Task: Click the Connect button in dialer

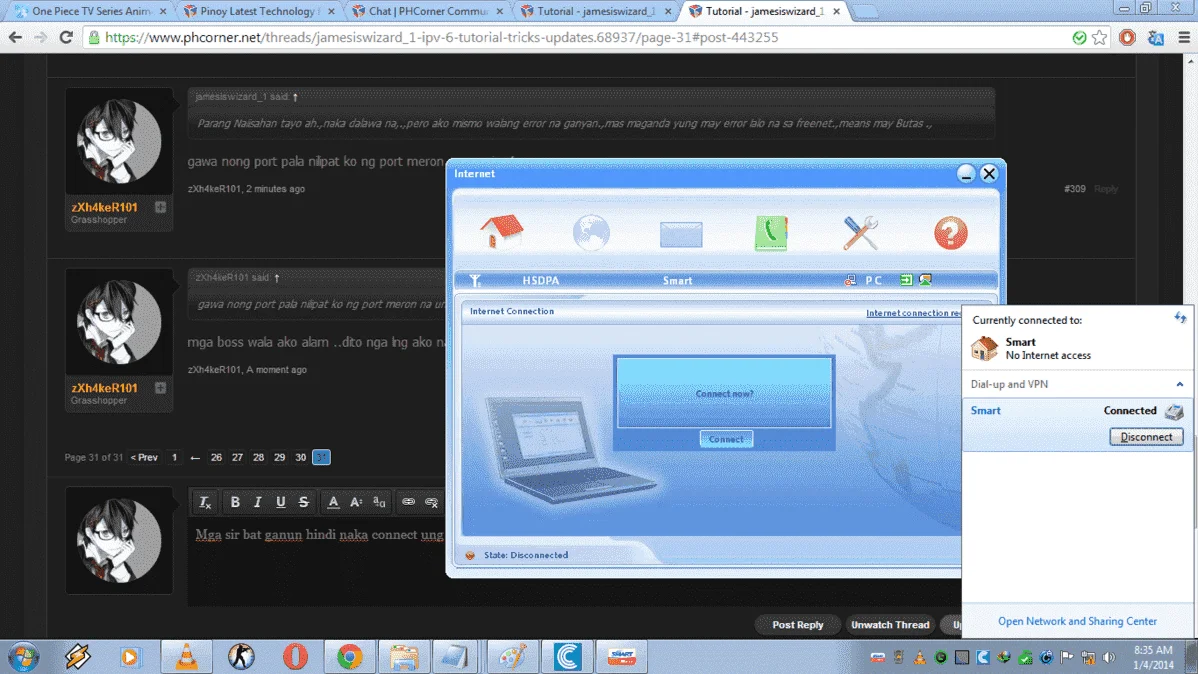Action: pos(726,439)
